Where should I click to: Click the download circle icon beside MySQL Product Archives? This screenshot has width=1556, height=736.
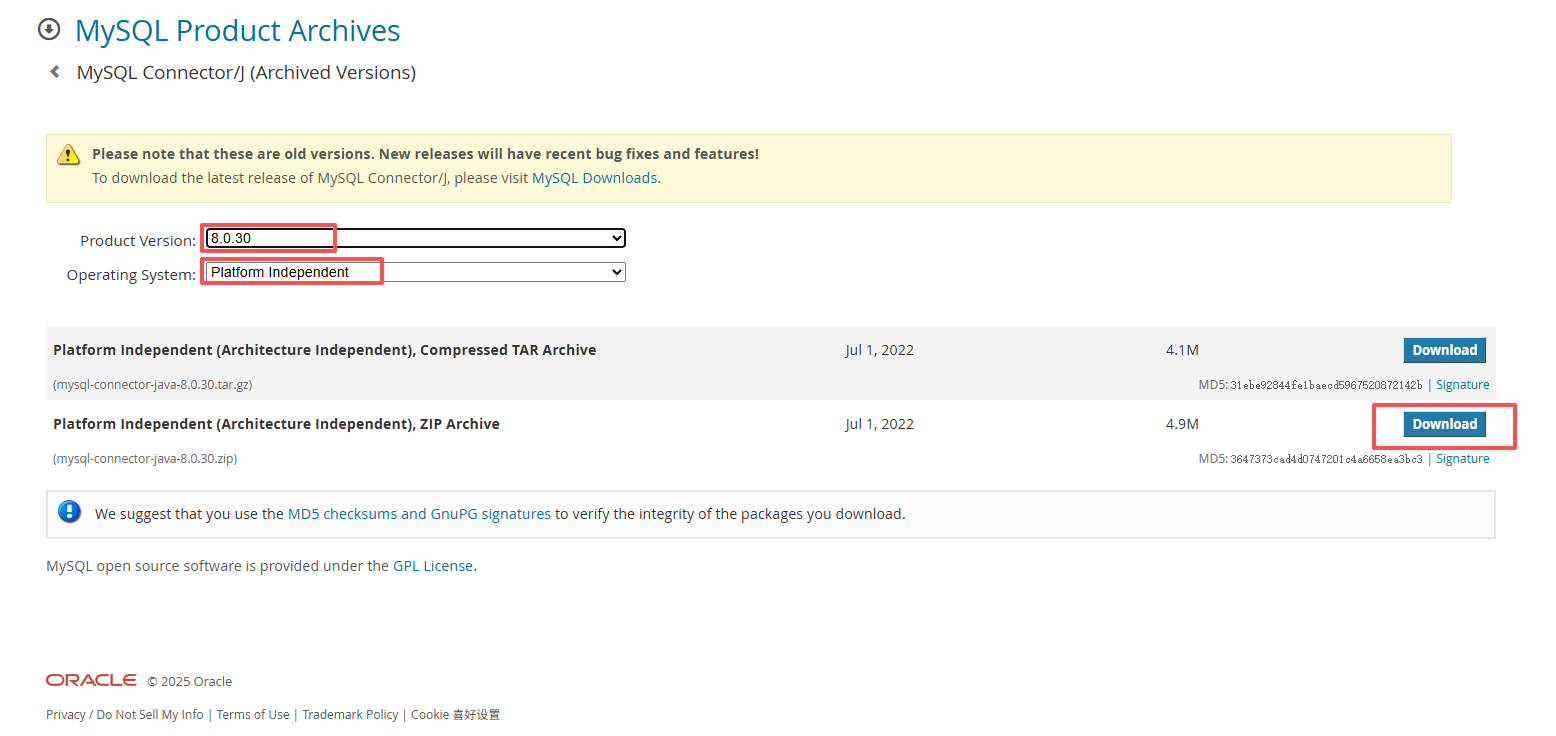pos(49,29)
